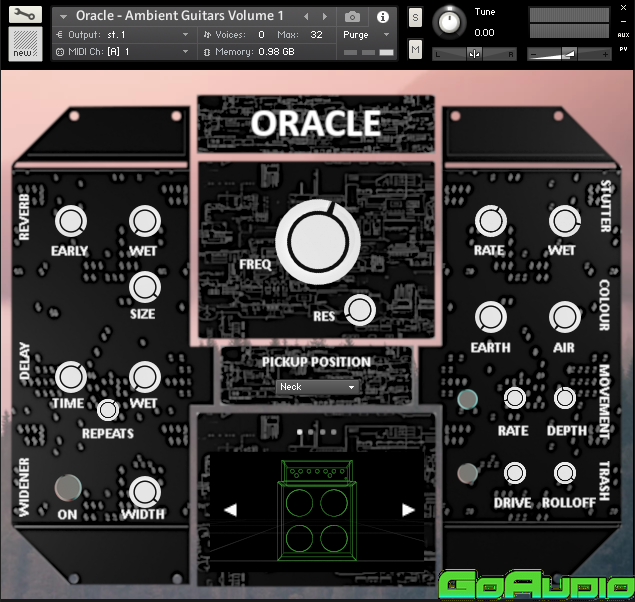Open the wrench instrument edit tool
Screen dimensions: 635x602
[25, 15]
